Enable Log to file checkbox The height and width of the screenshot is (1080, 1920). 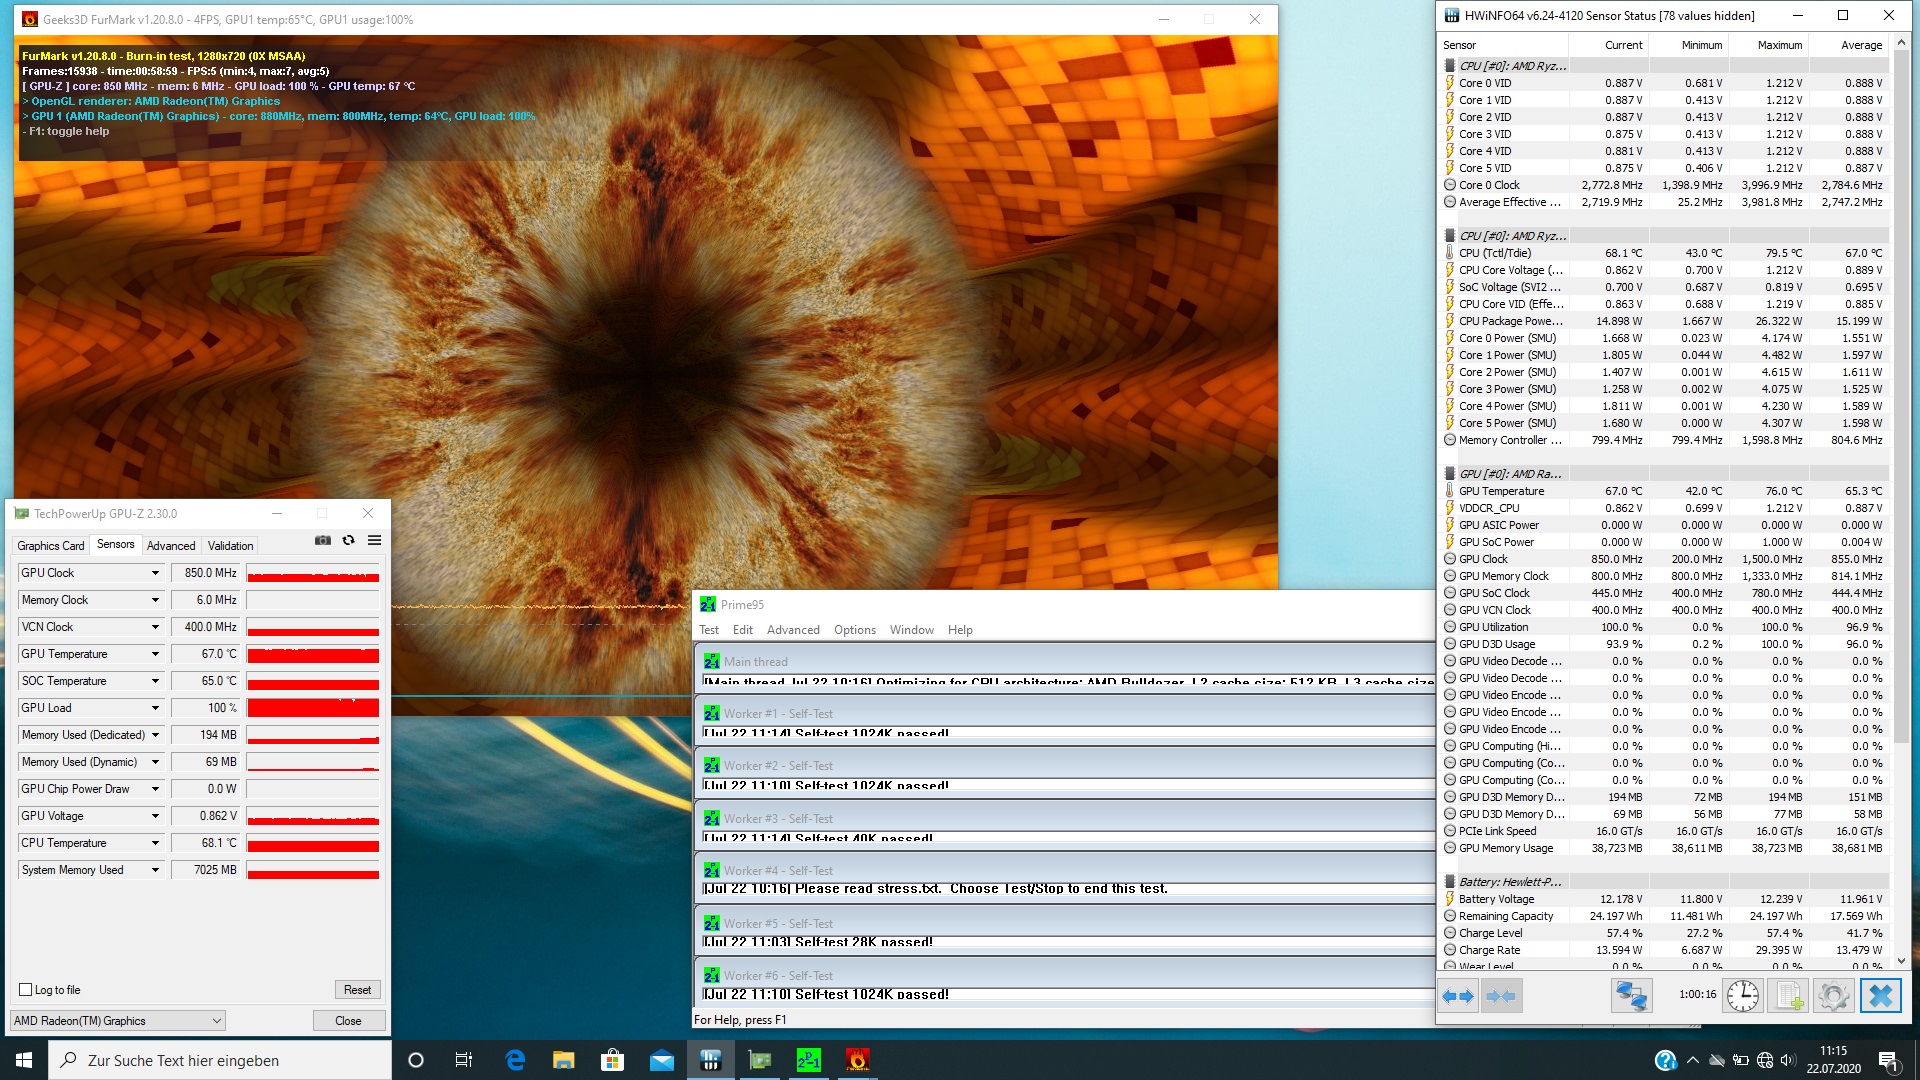click(26, 990)
